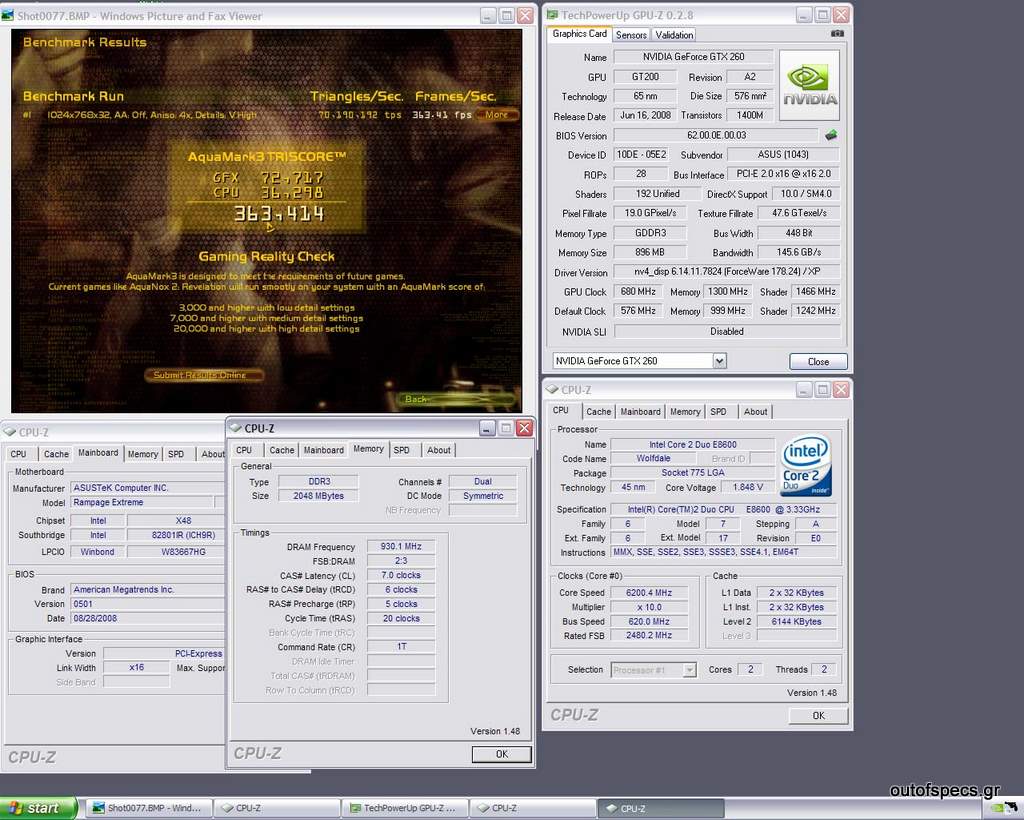Click the NVIDIA icon in the system tray
The width and height of the screenshot is (1024, 820).
tap(997, 808)
